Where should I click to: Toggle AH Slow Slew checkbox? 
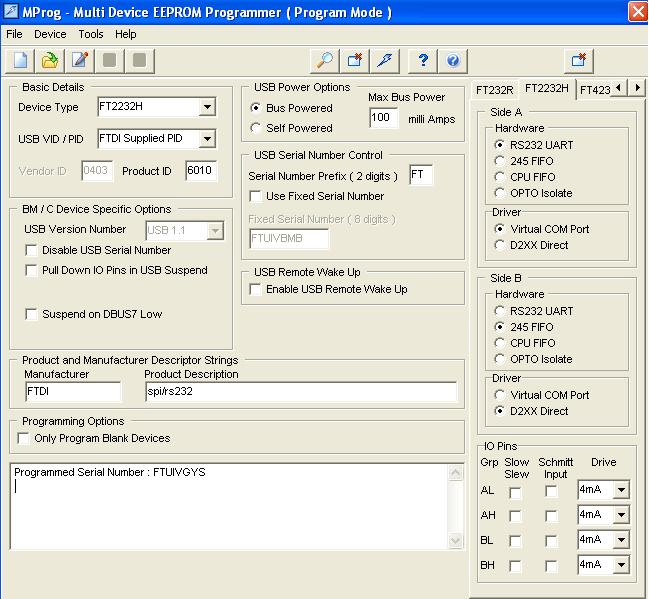tap(515, 516)
